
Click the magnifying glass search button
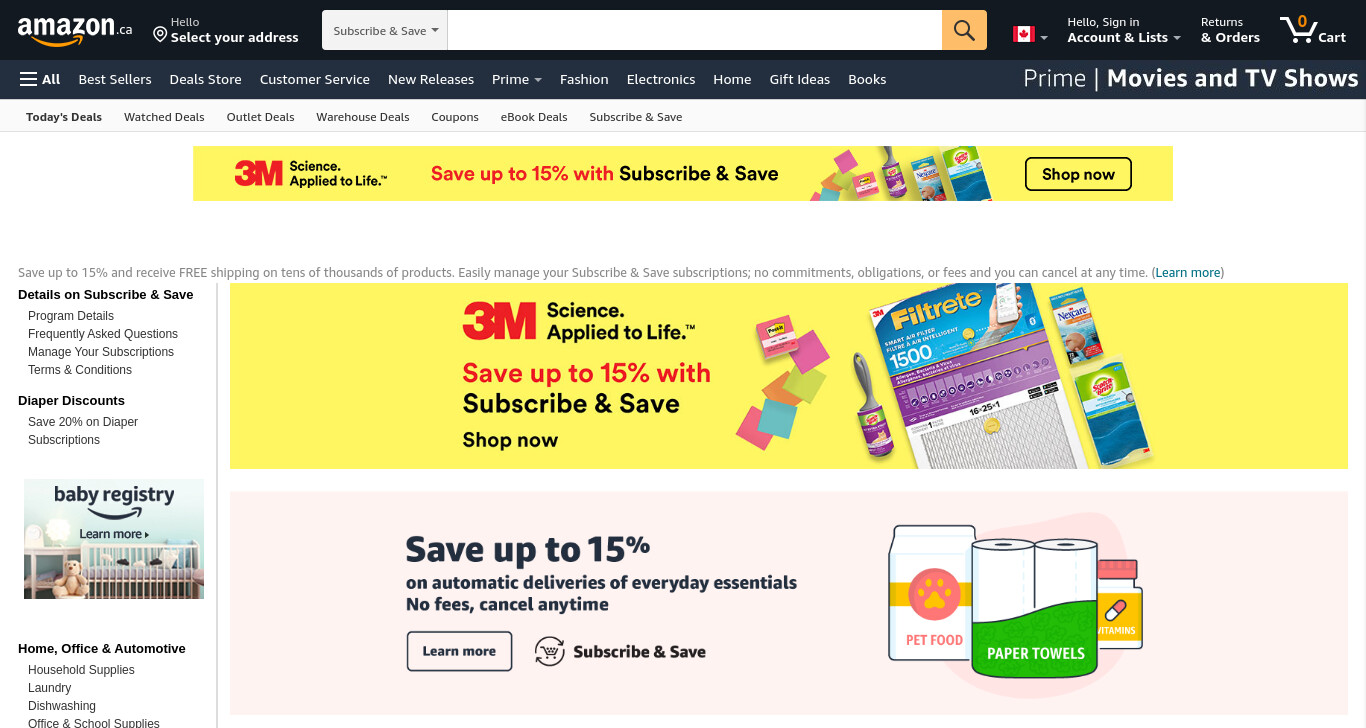click(964, 30)
